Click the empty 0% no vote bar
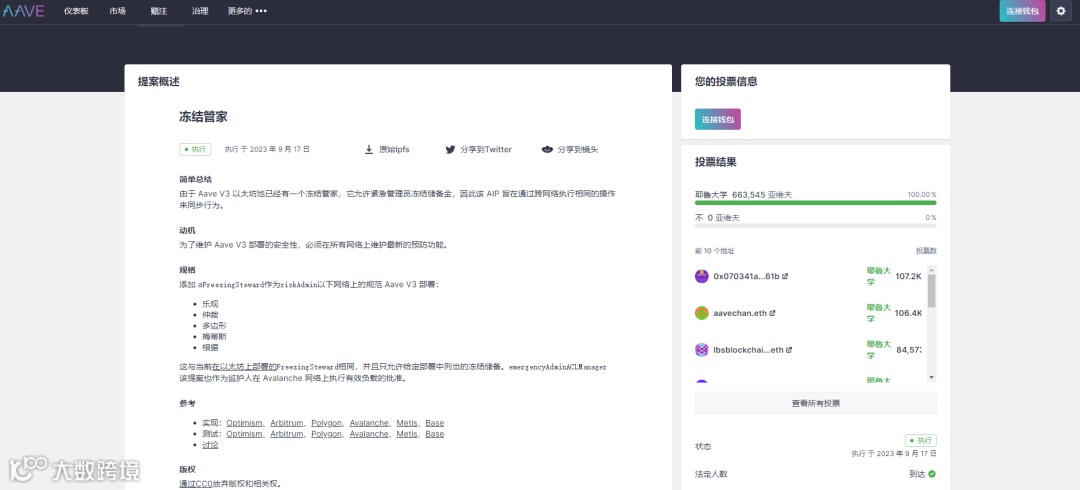 click(816, 225)
